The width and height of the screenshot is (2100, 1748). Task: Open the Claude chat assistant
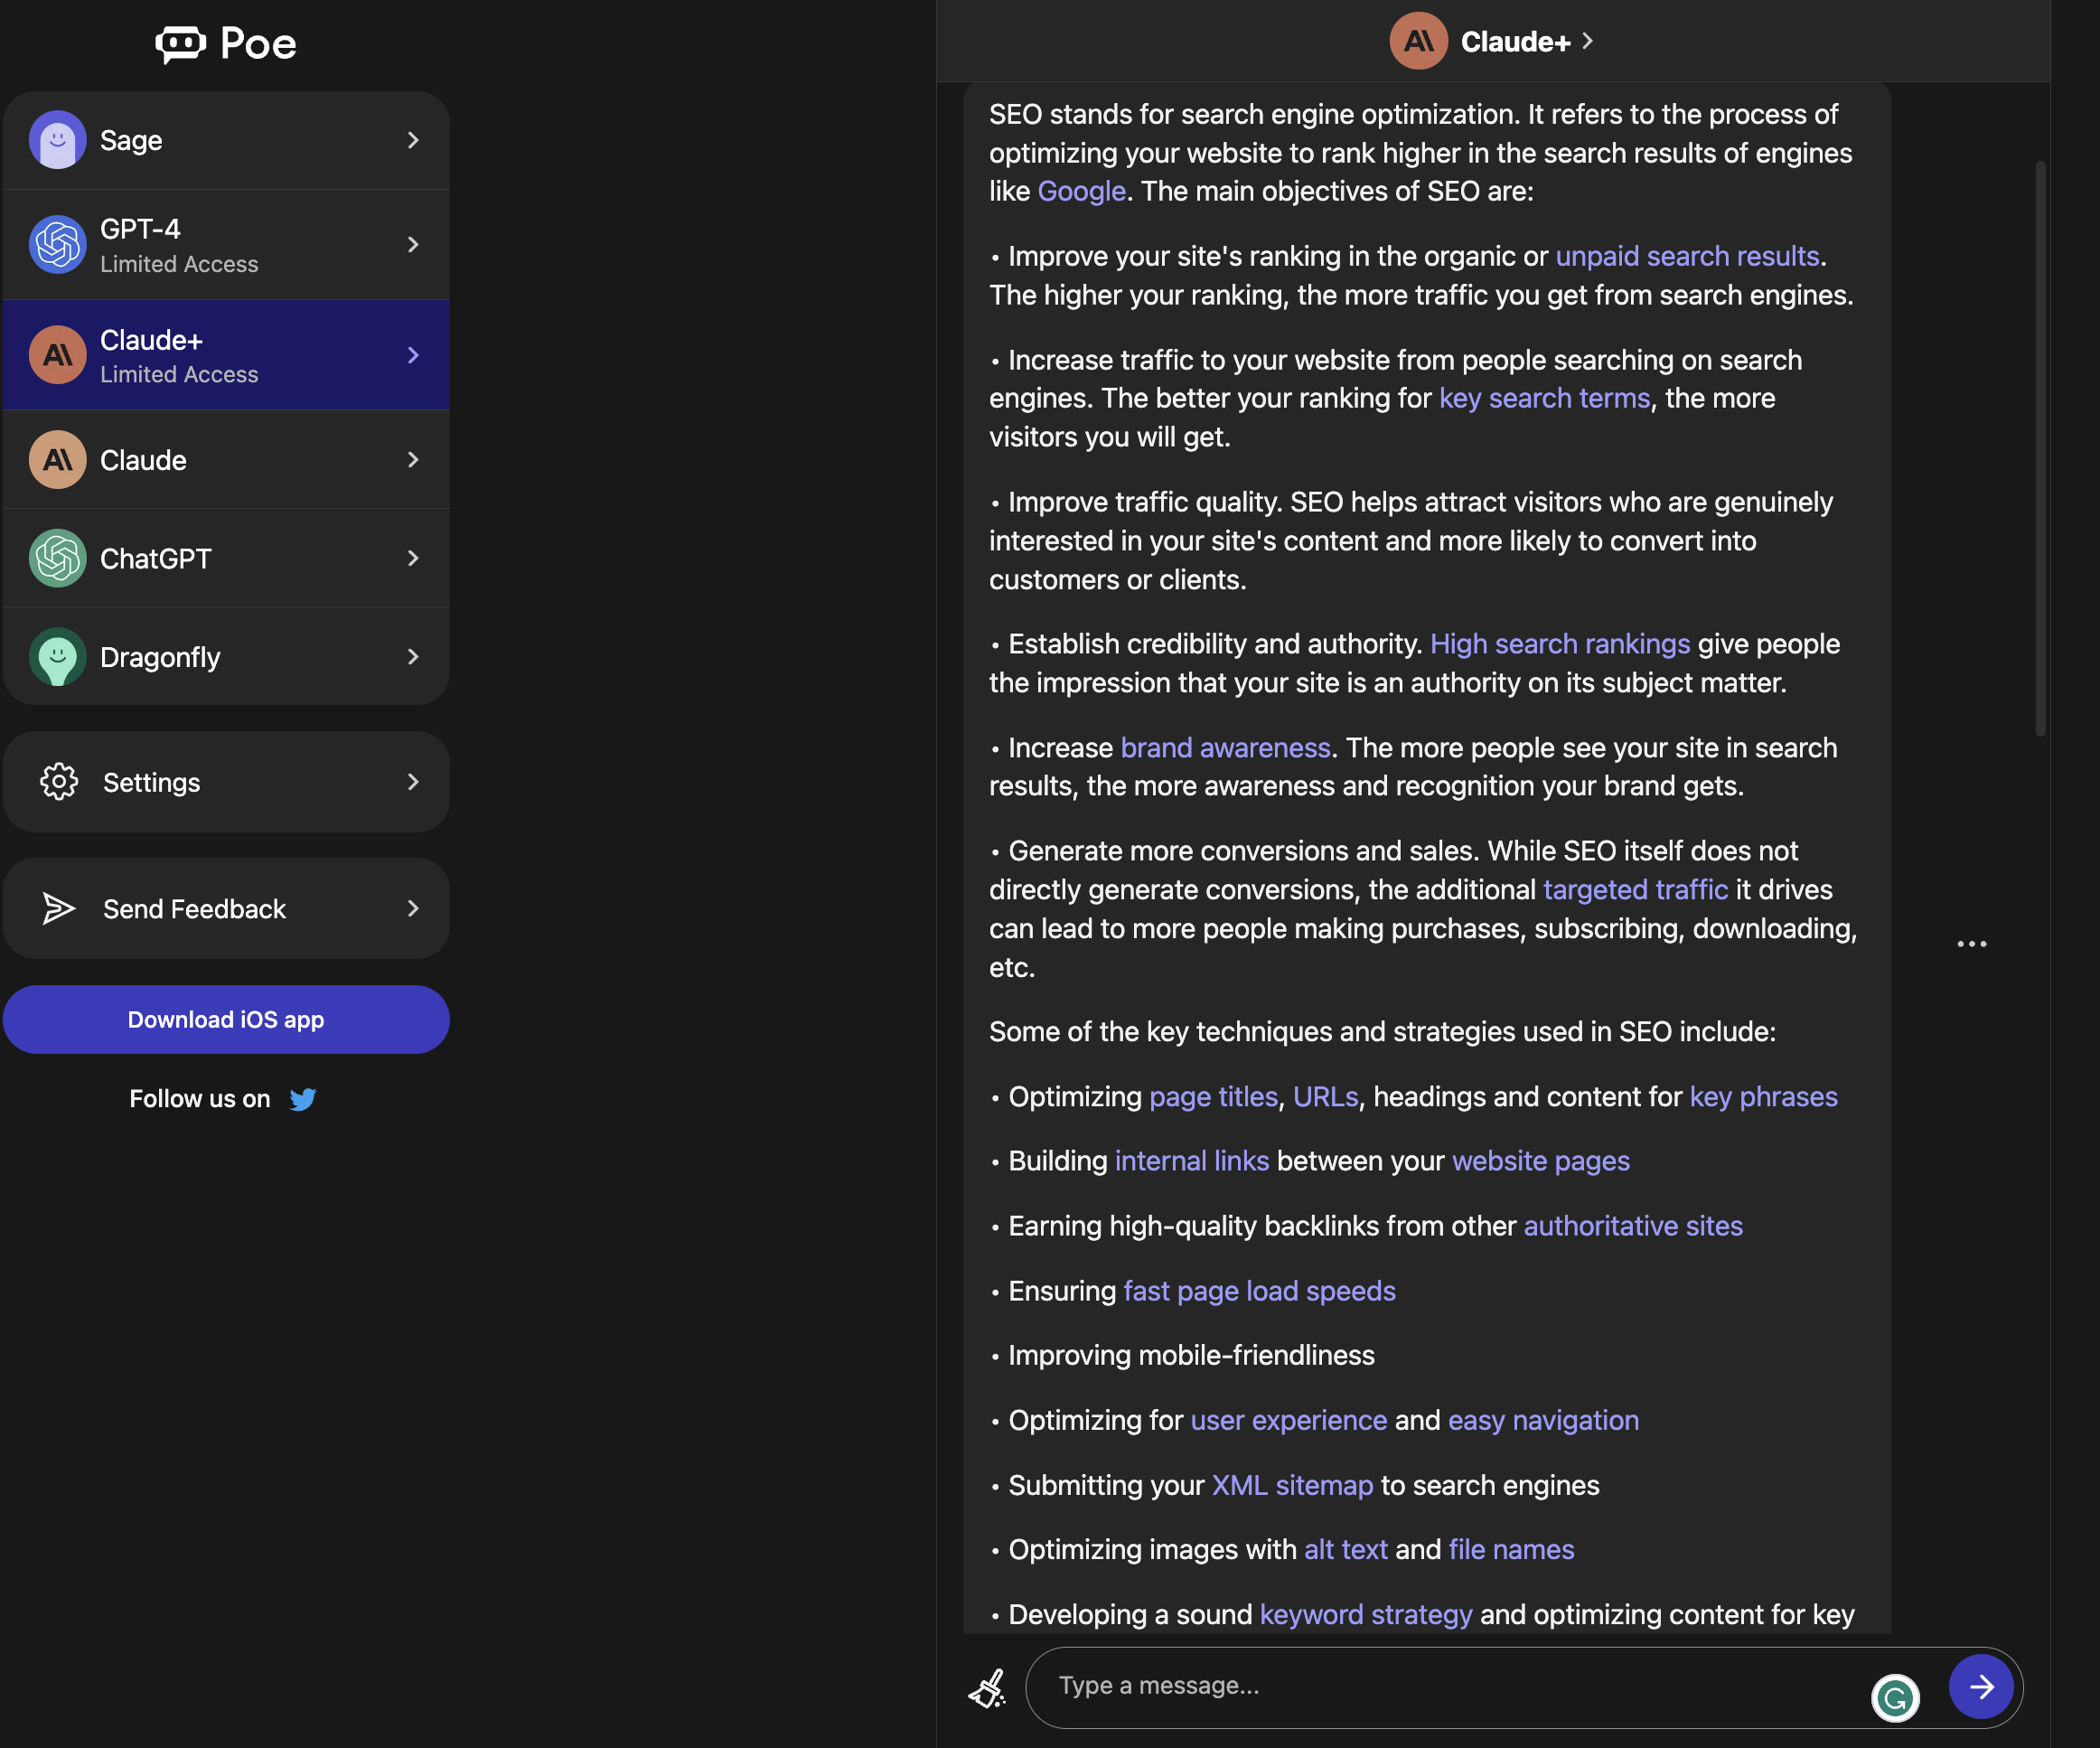[225, 459]
